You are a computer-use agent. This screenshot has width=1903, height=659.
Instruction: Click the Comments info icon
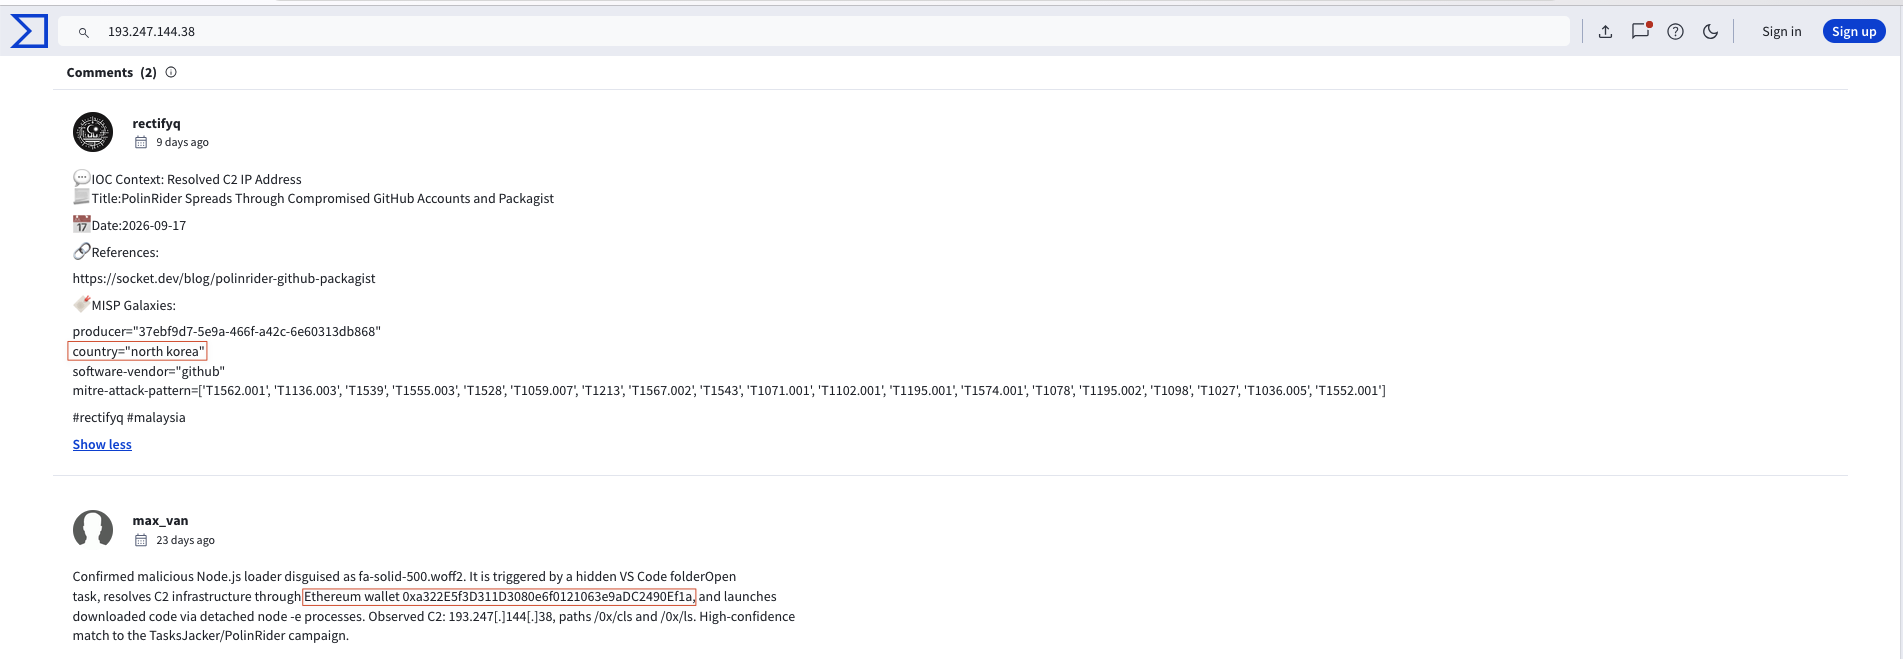[x=171, y=72]
